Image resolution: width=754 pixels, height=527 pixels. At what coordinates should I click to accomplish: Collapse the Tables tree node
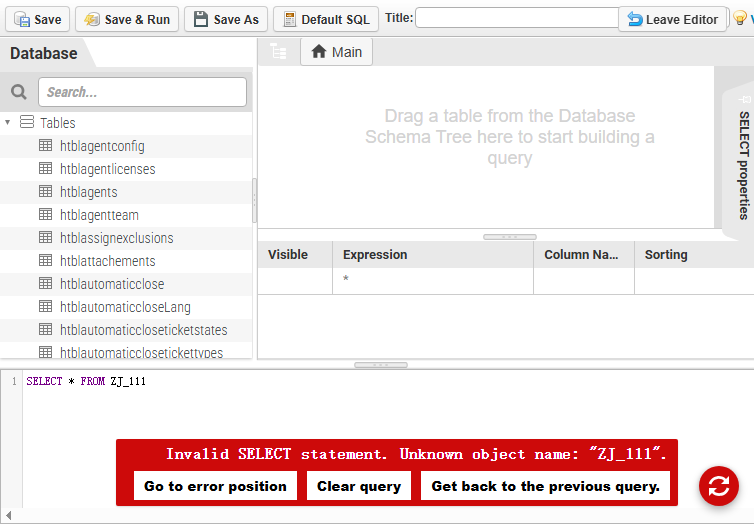tap(8, 122)
